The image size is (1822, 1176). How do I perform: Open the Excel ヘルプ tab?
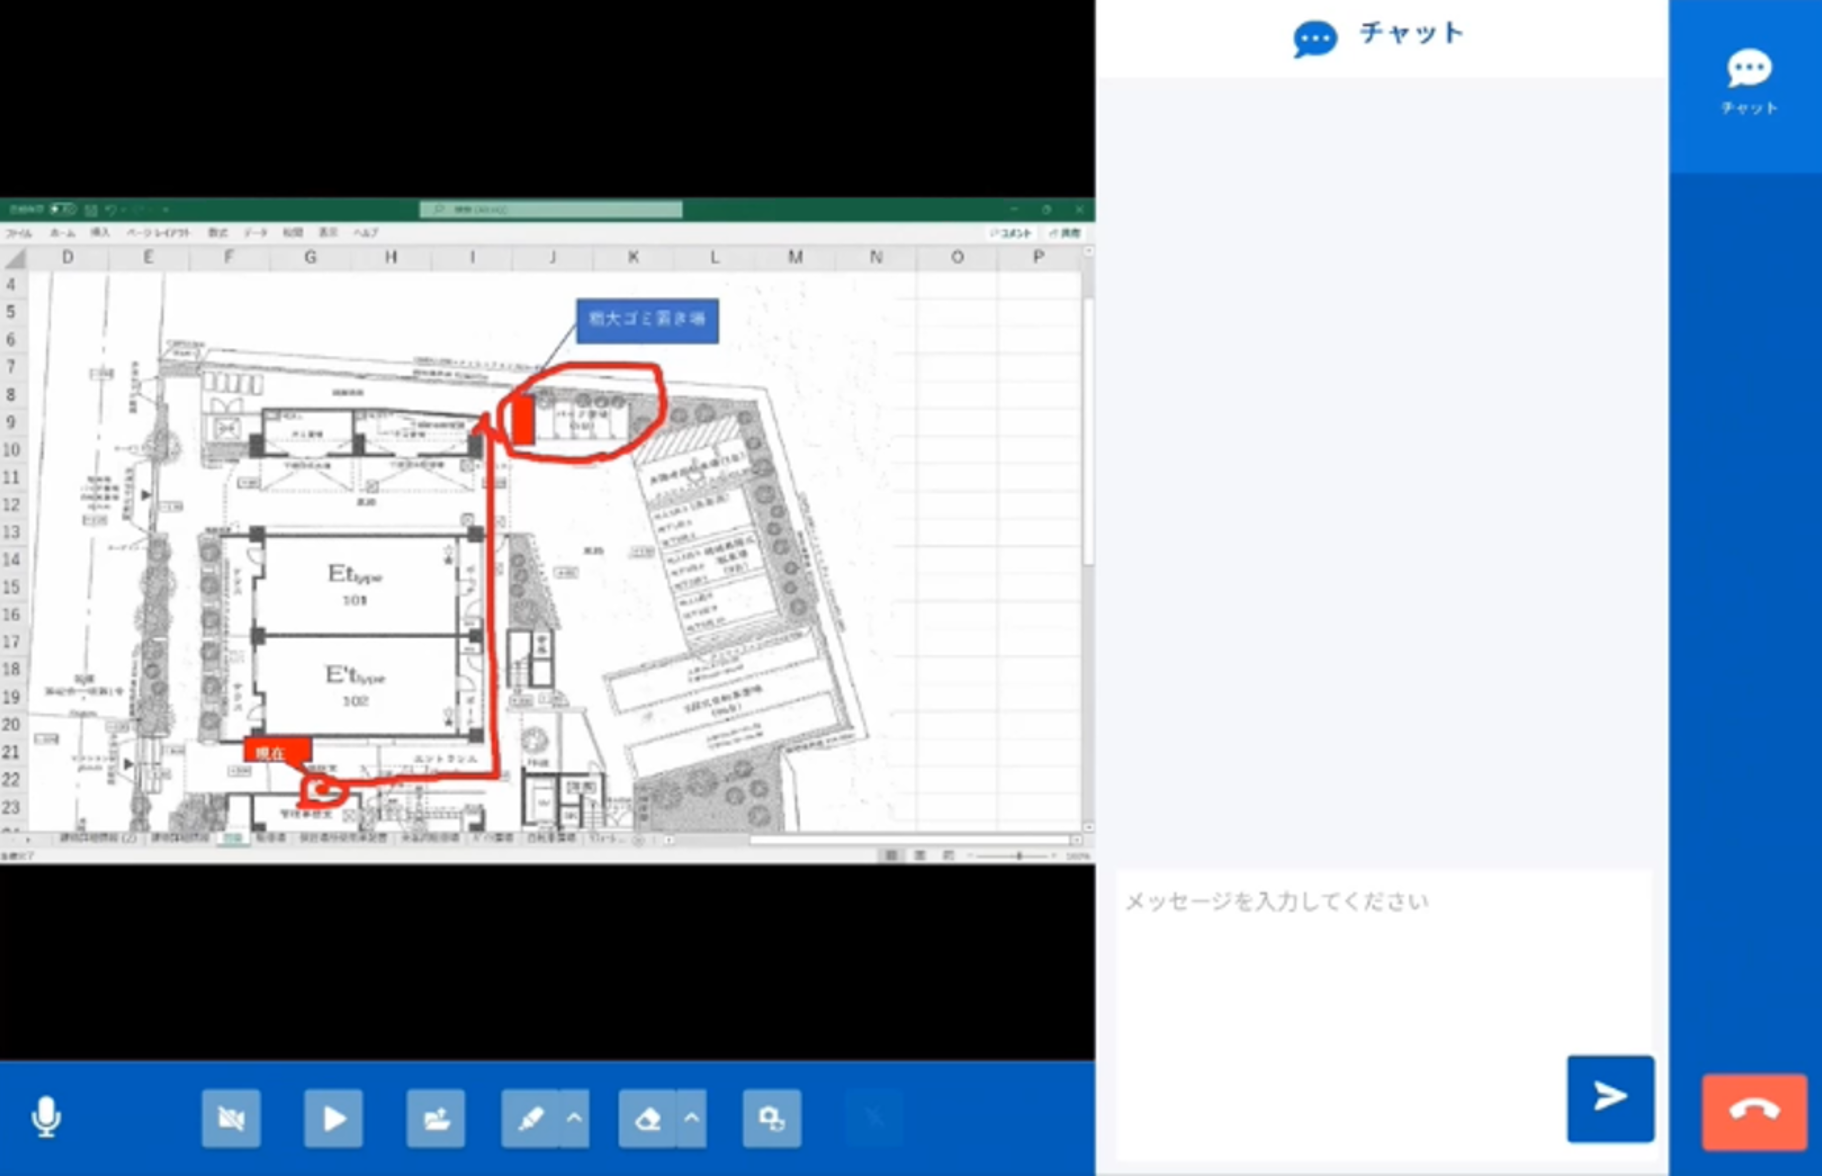pos(366,233)
